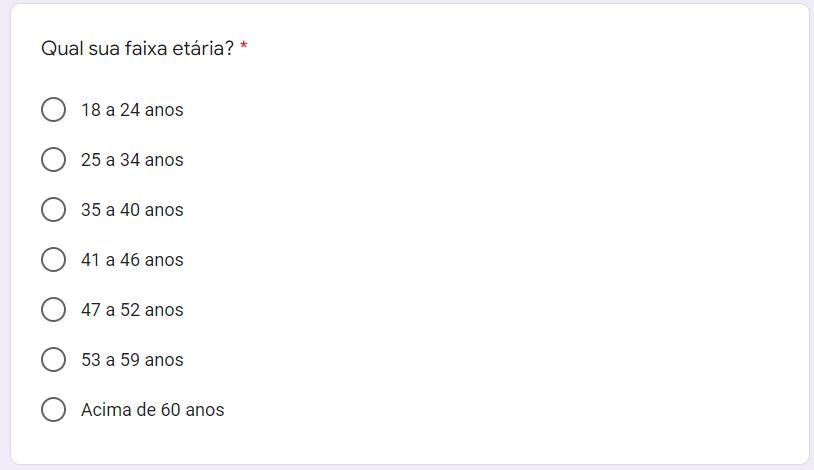This screenshot has width=814, height=470.
Task: Select the 47 a 52 anos radio button
Action: pyautogui.click(x=54, y=310)
